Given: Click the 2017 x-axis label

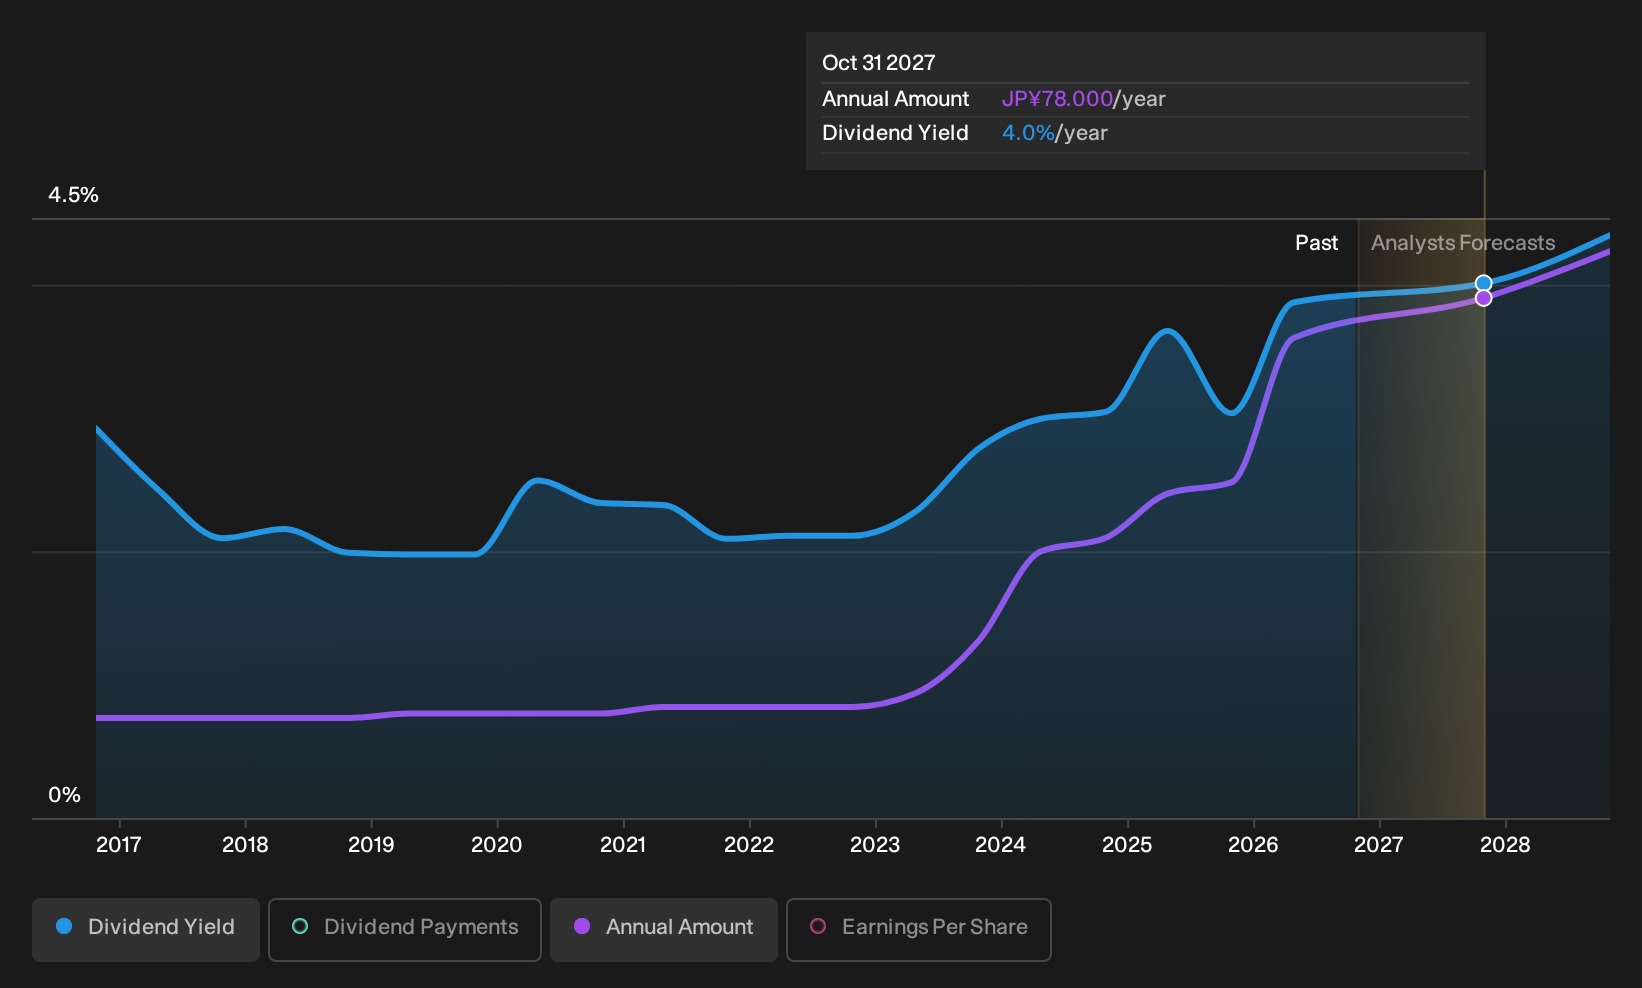Looking at the screenshot, I should coord(119,845).
